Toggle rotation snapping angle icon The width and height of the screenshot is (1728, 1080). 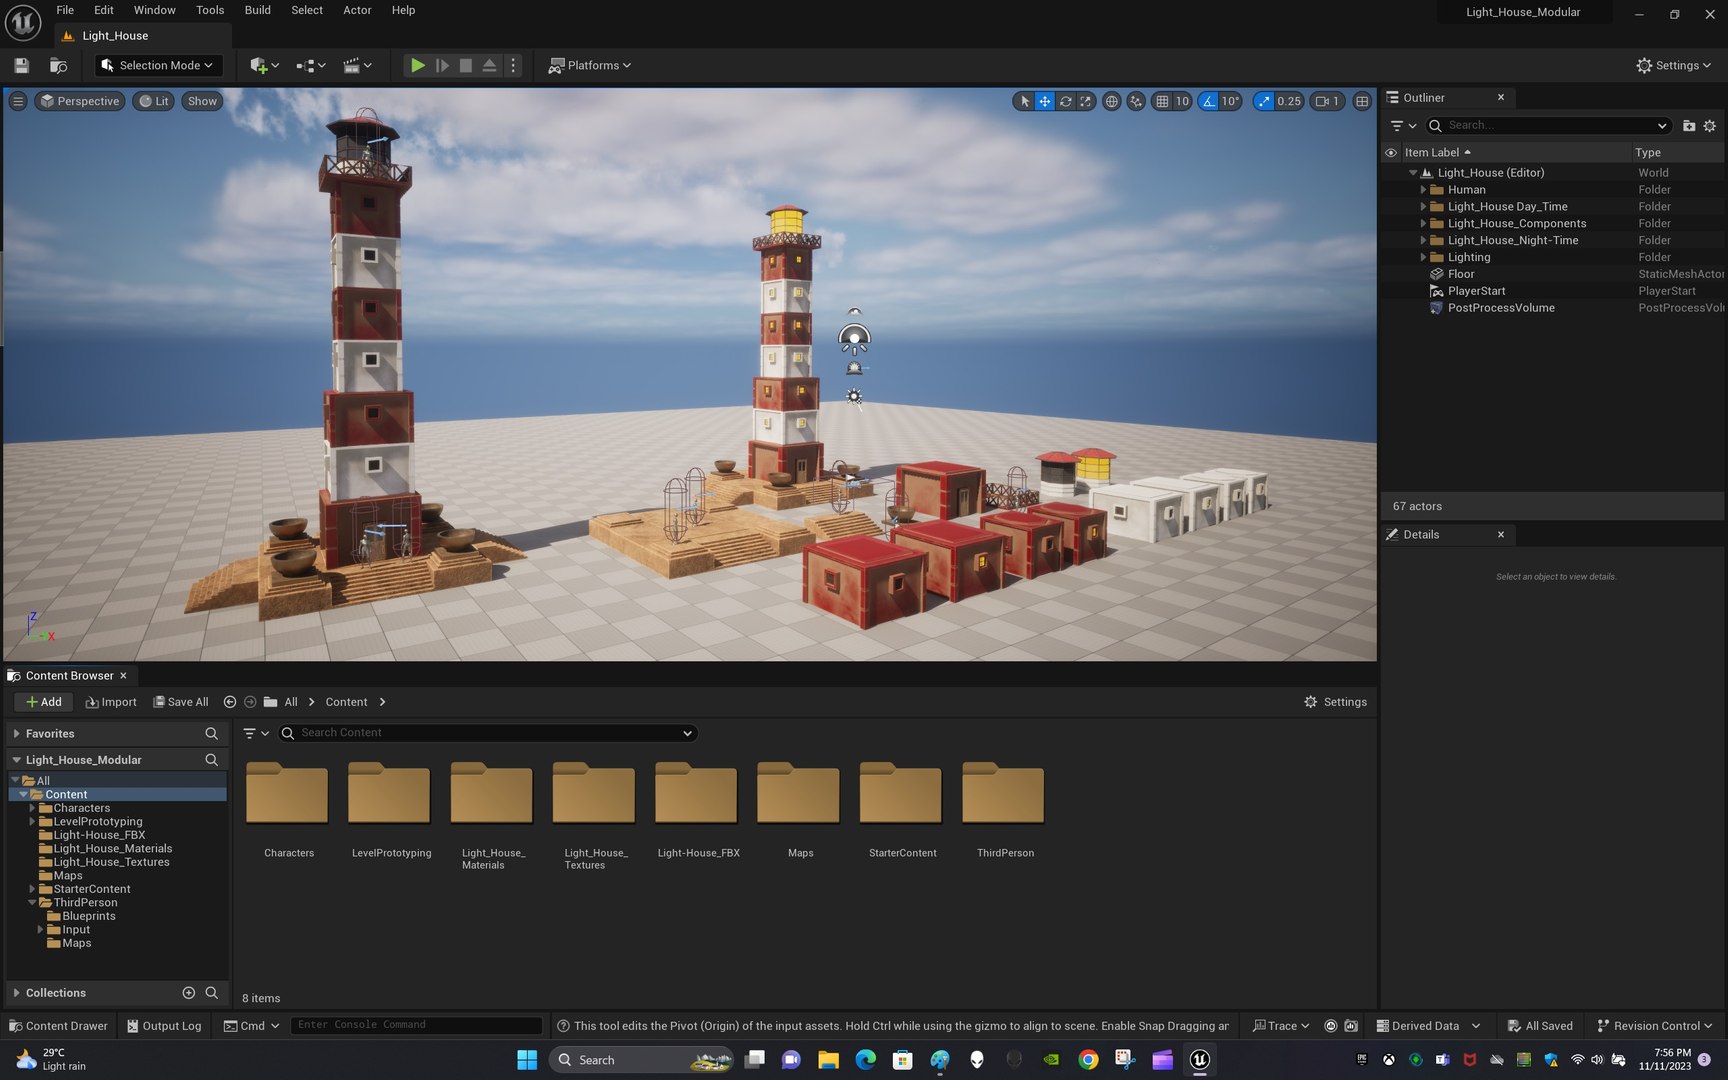pos(1209,101)
